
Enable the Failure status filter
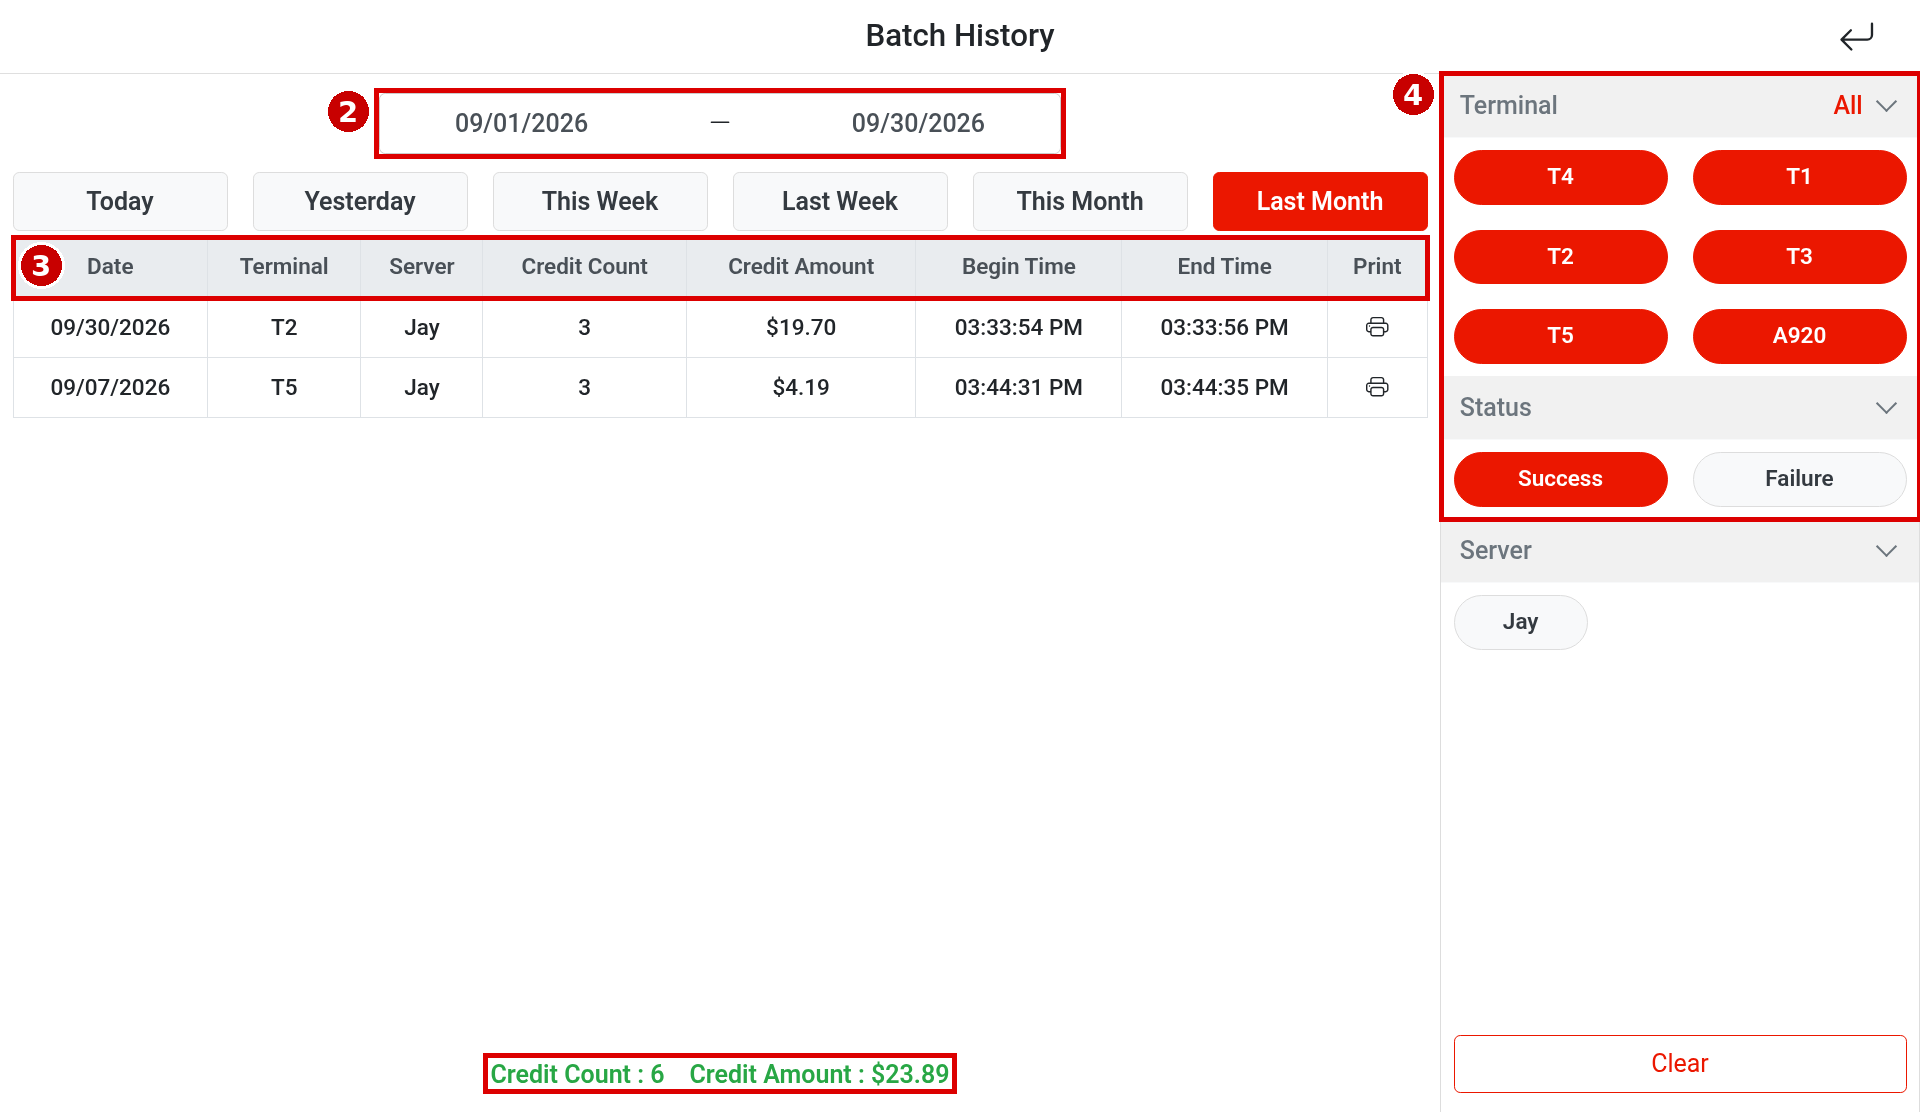(1799, 479)
